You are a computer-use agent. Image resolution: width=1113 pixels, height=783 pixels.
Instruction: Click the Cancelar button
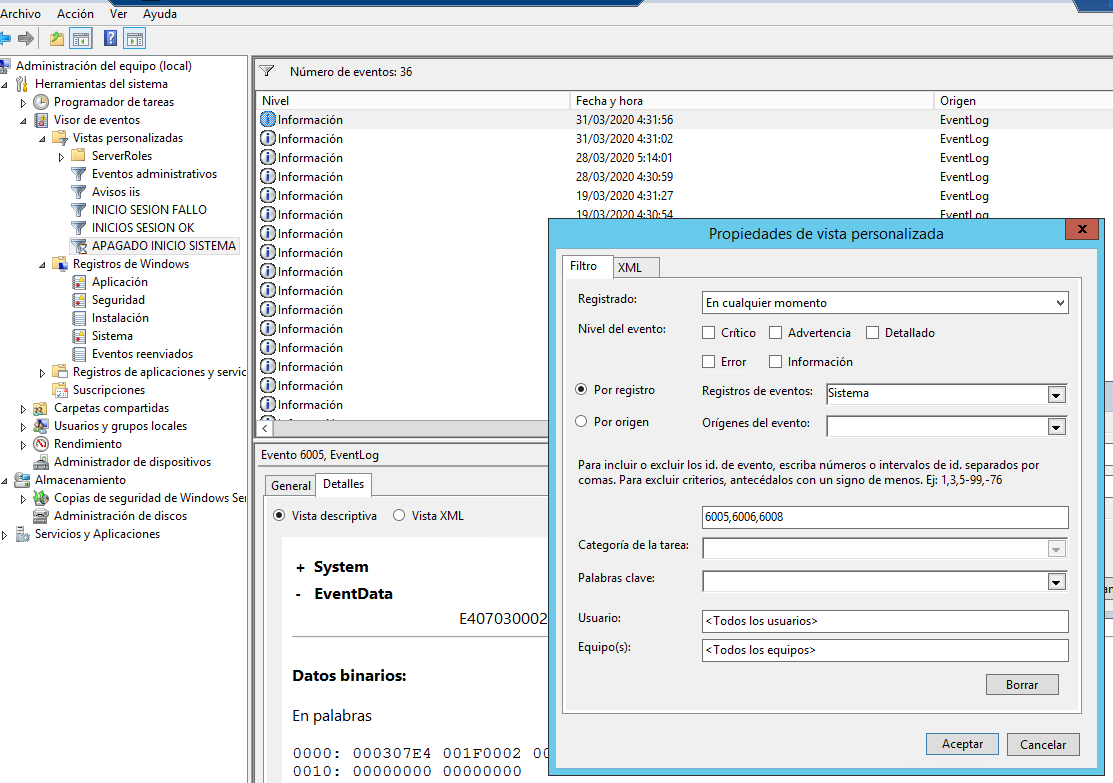(x=1043, y=744)
